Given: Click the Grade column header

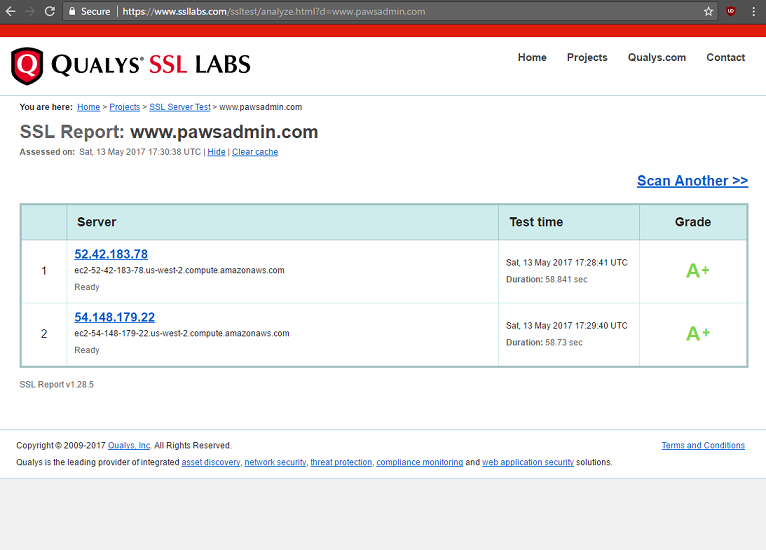Looking at the screenshot, I should pos(693,222).
